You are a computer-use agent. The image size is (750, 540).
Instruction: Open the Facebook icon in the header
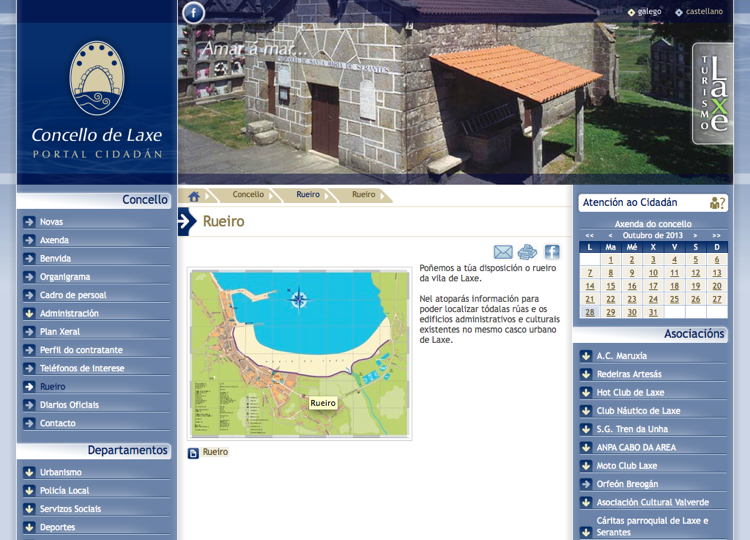(193, 13)
